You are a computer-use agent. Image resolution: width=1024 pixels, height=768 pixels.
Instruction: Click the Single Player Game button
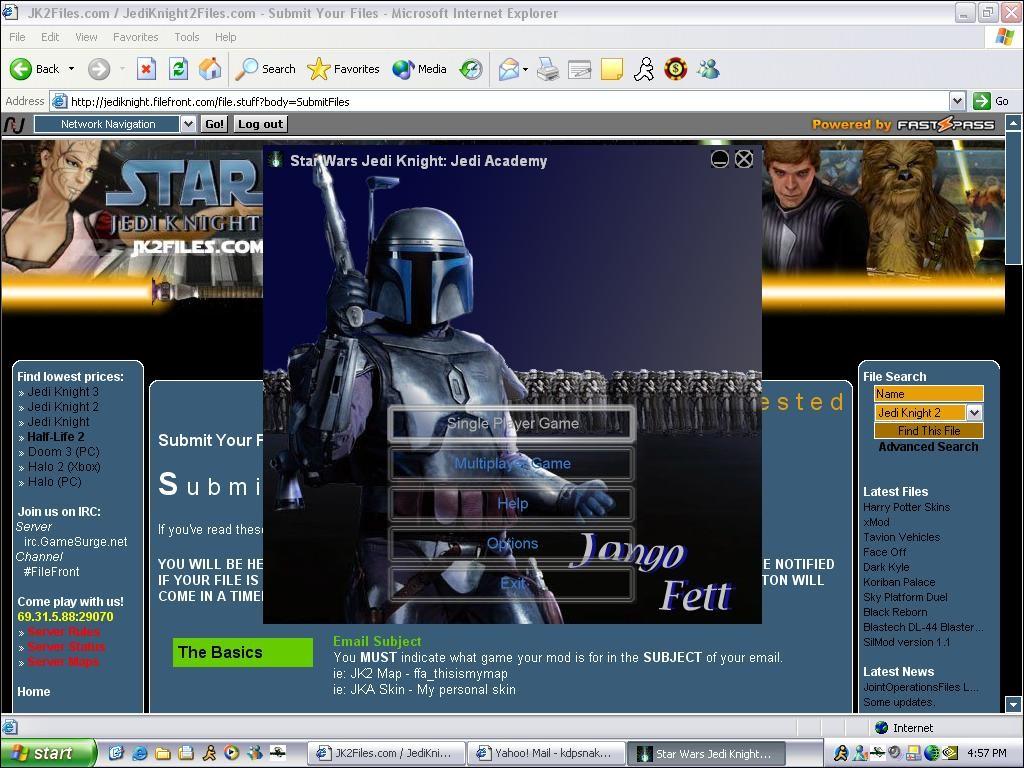point(512,424)
